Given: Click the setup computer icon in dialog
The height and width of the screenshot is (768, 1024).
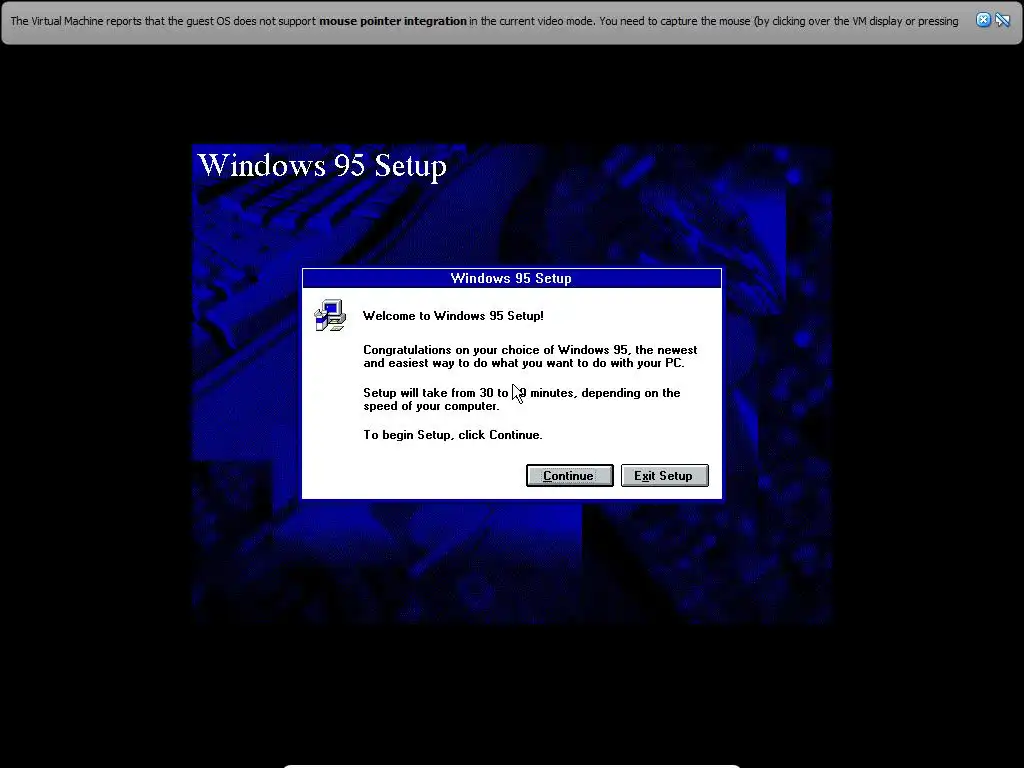Looking at the screenshot, I should click(x=330, y=315).
